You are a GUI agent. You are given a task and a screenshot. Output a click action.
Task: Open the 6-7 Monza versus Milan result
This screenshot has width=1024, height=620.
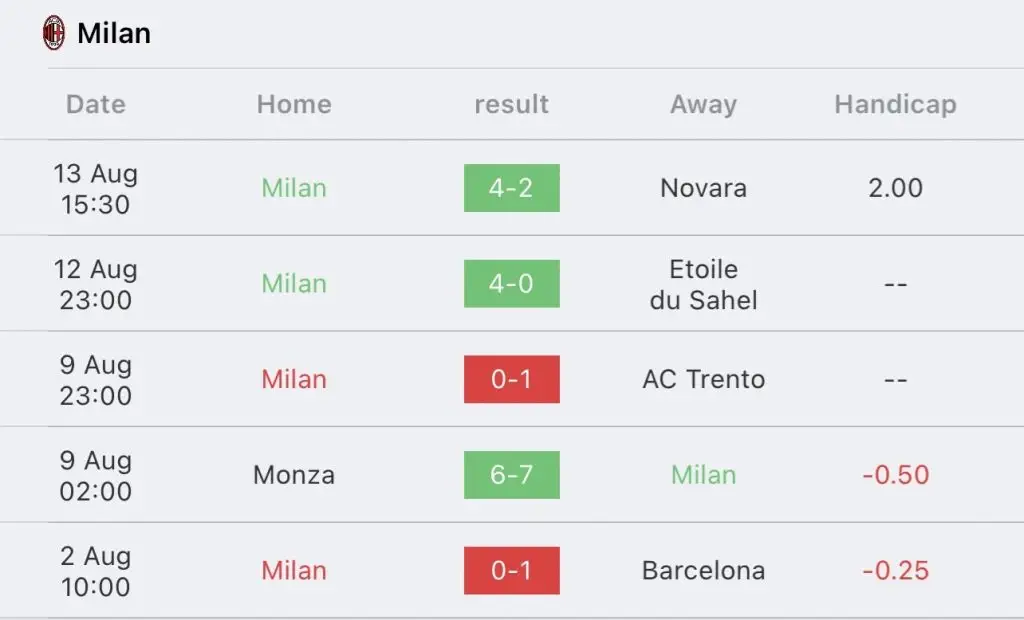[512, 475]
